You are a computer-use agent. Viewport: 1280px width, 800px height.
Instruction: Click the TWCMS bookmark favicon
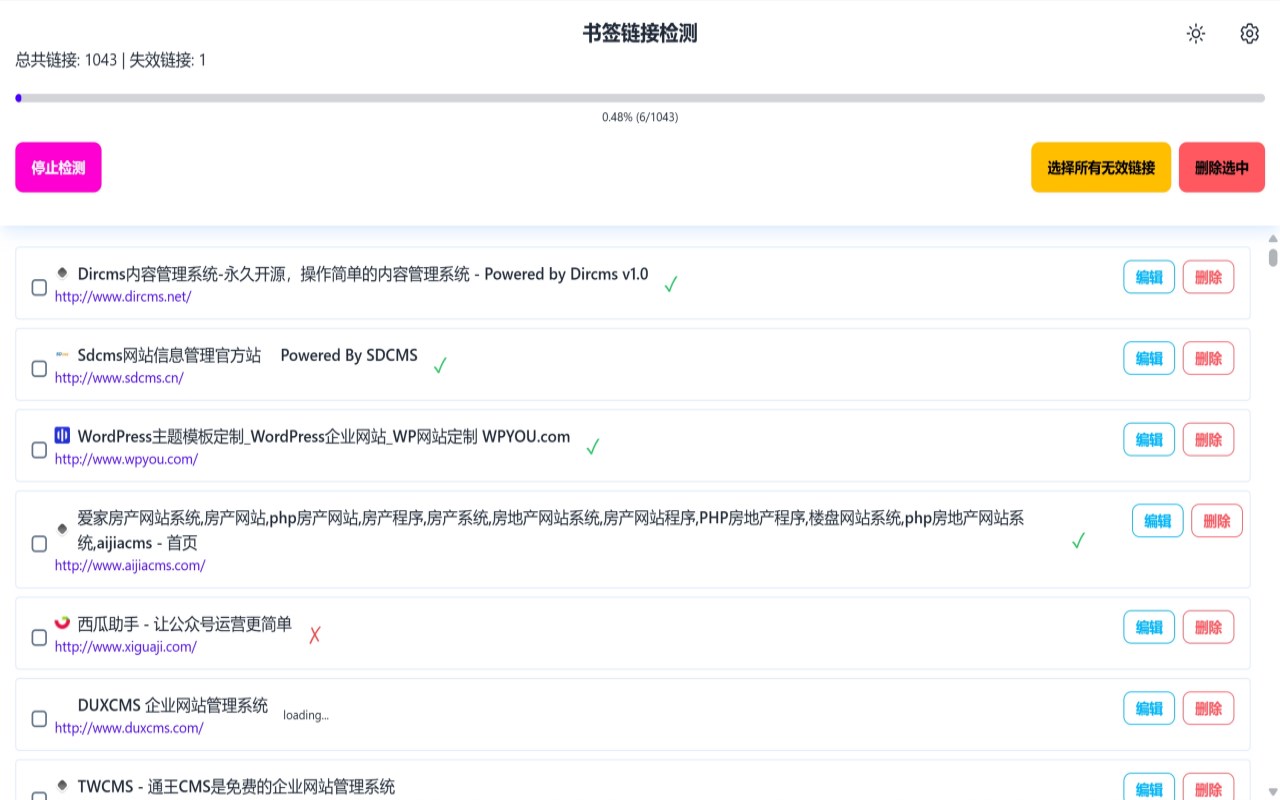click(x=63, y=786)
